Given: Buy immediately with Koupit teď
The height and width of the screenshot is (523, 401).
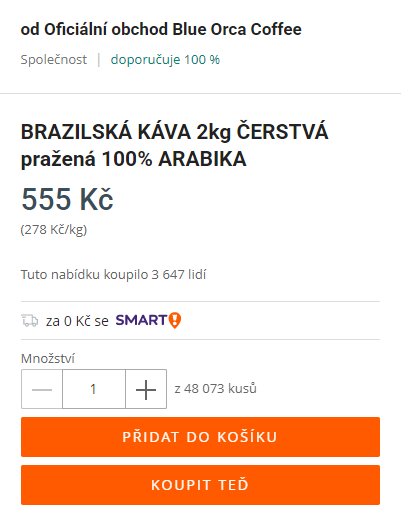Looking at the screenshot, I should tap(200, 485).
